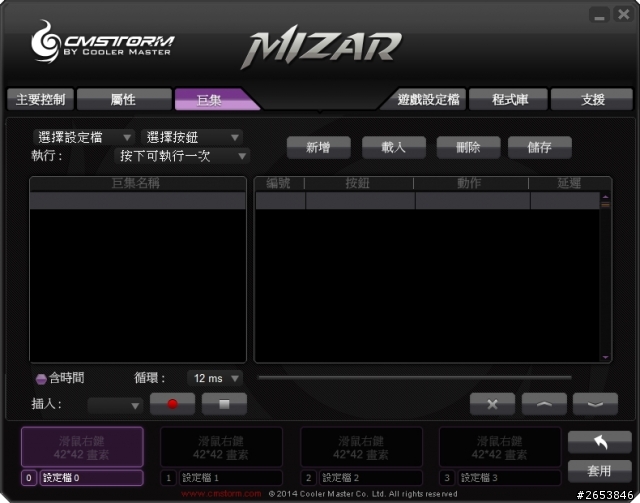Open the 選擇設定檔 dropdown
This screenshot has height=503, width=640.
(84, 137)
